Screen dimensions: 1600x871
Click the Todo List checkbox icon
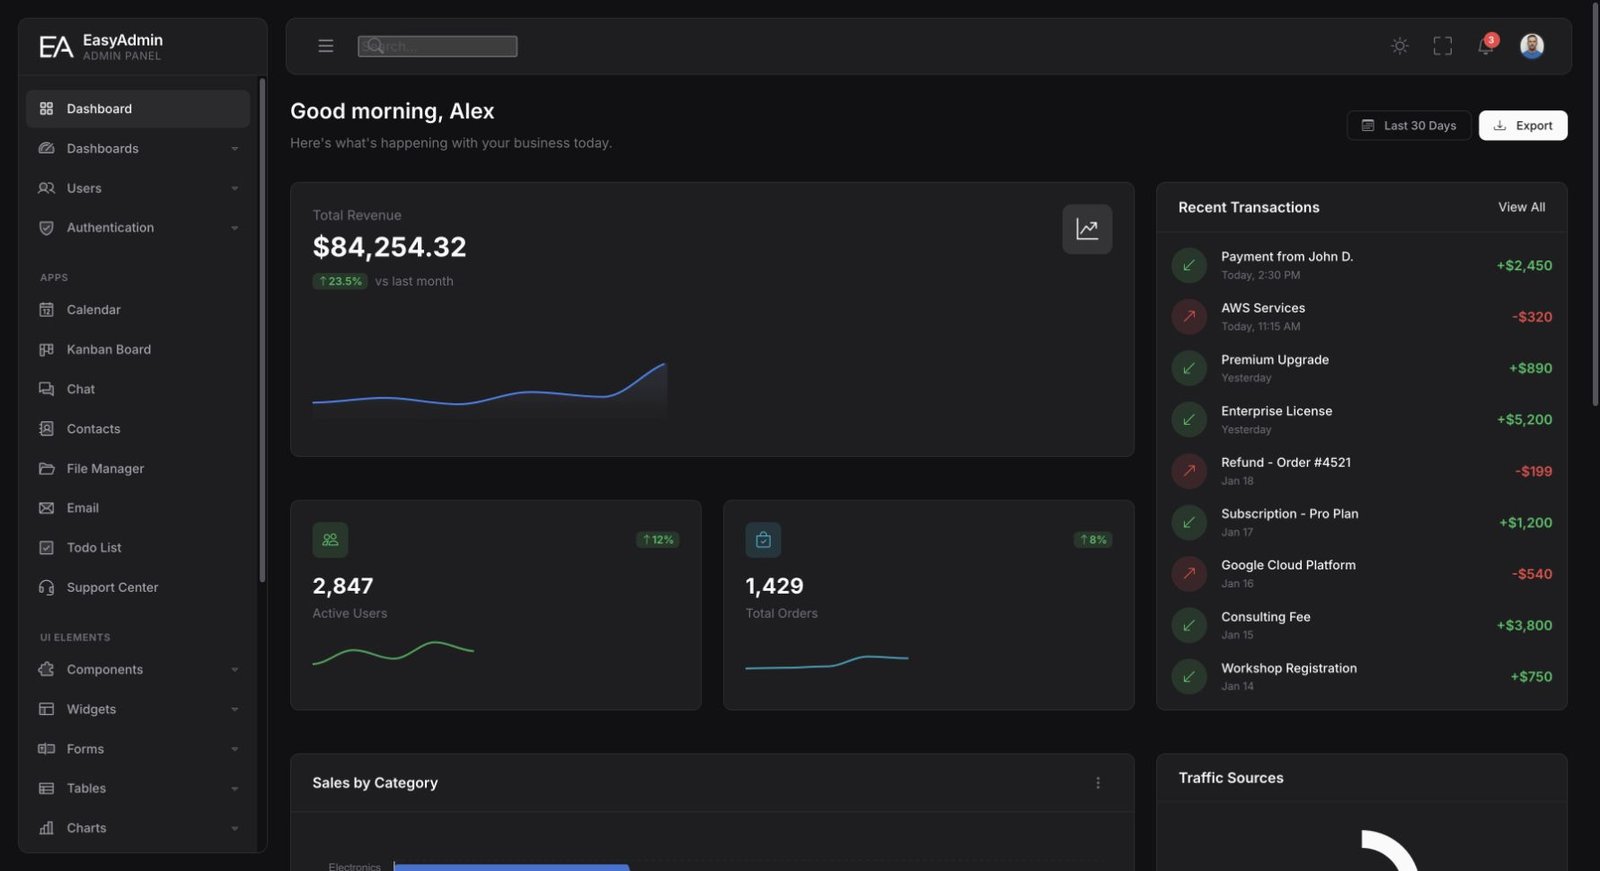point(46,548)
